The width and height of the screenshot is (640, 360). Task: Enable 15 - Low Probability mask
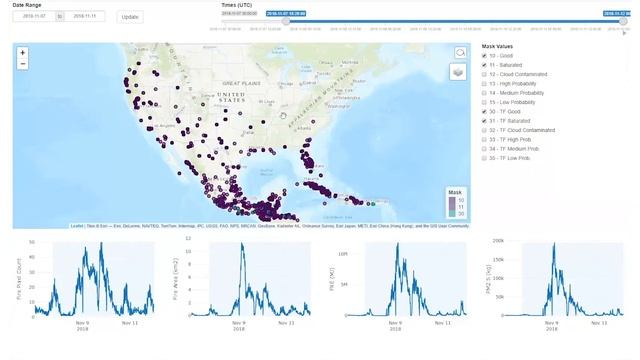pos(484,102)
